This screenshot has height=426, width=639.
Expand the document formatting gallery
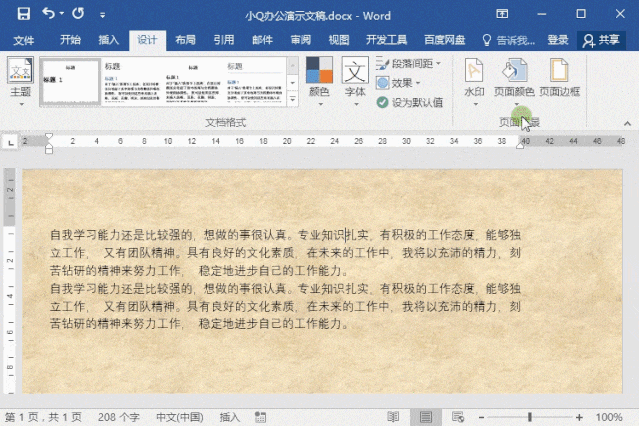tap(293, 99)
